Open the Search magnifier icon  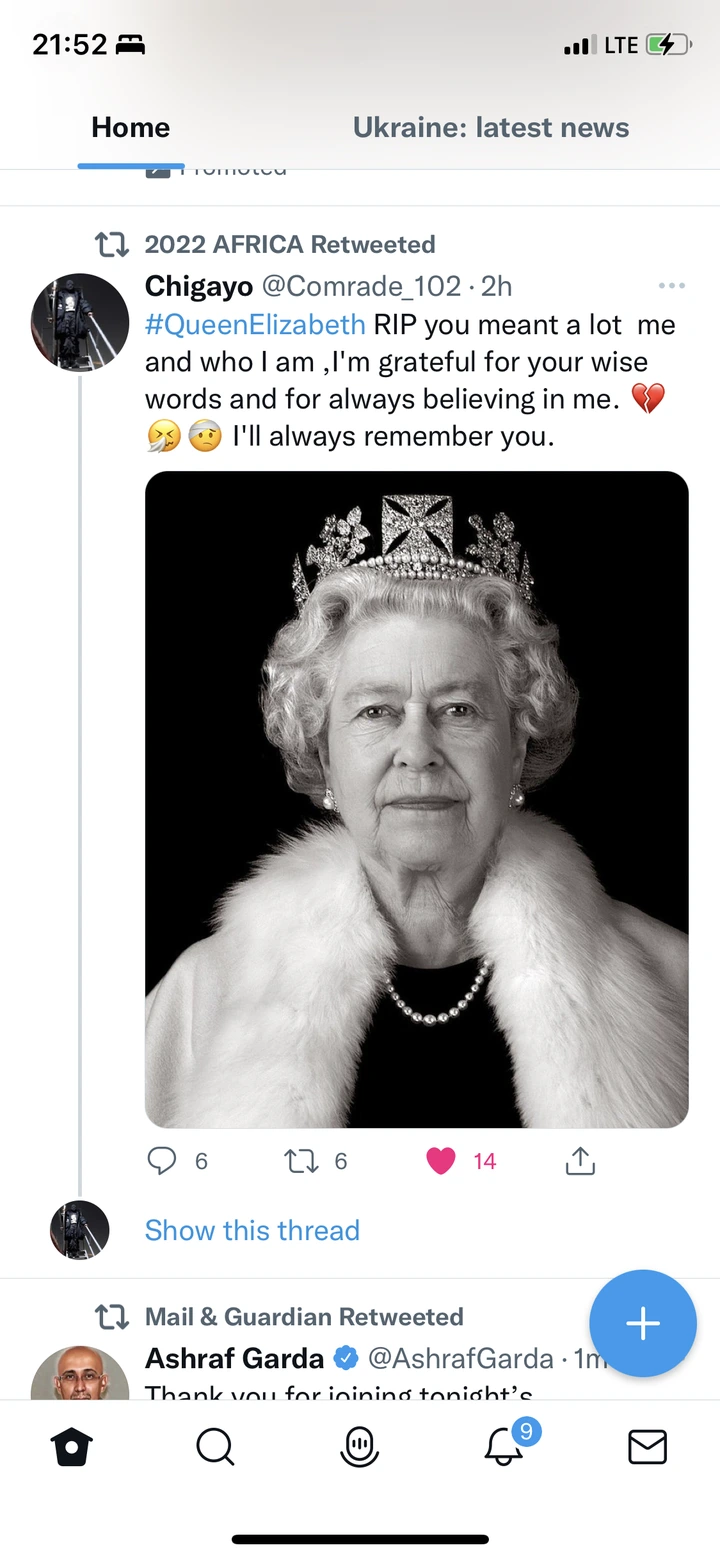click(215, 1447)
